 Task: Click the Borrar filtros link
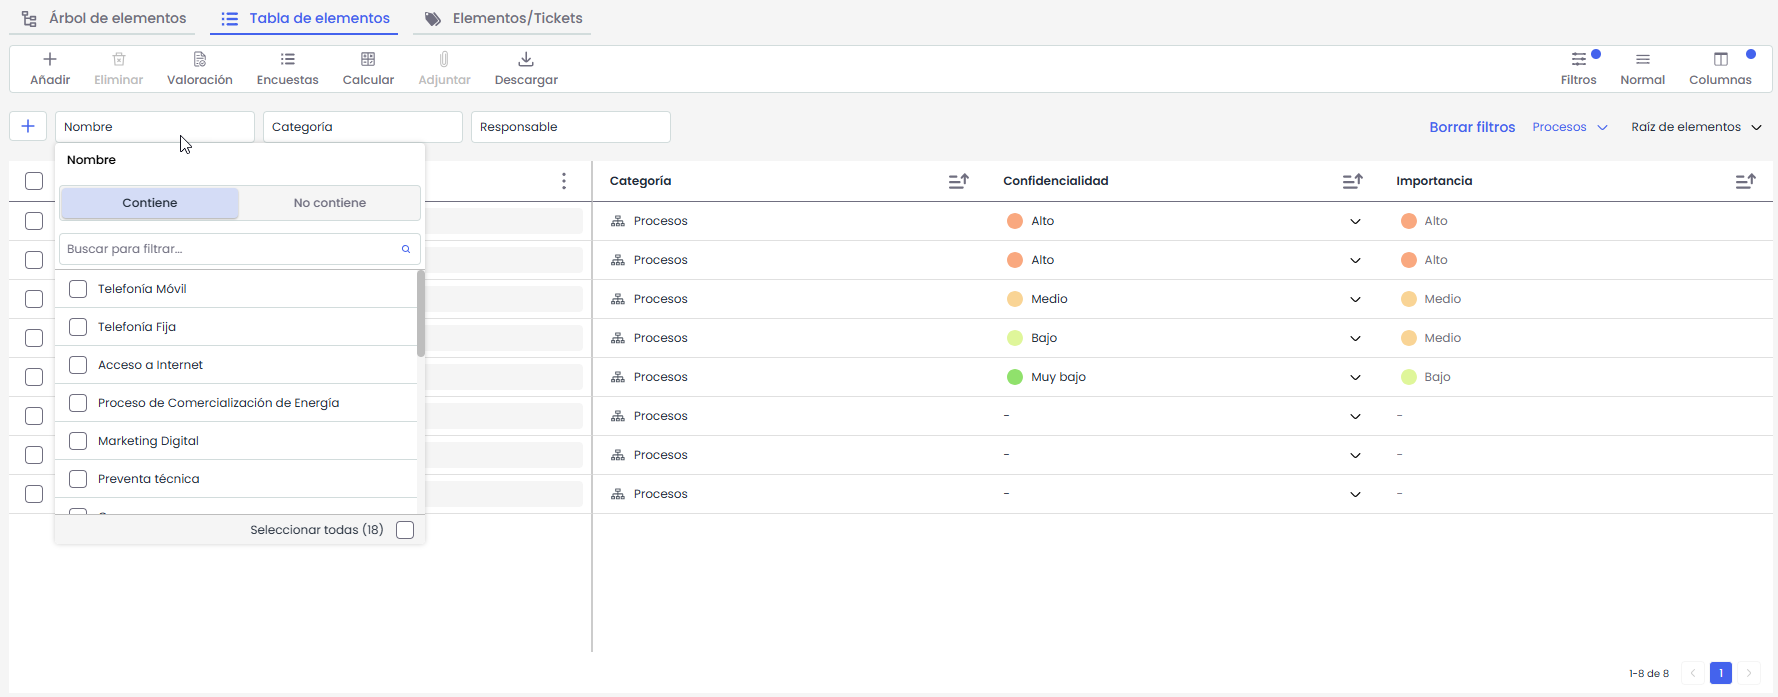tap(1472, 127)
